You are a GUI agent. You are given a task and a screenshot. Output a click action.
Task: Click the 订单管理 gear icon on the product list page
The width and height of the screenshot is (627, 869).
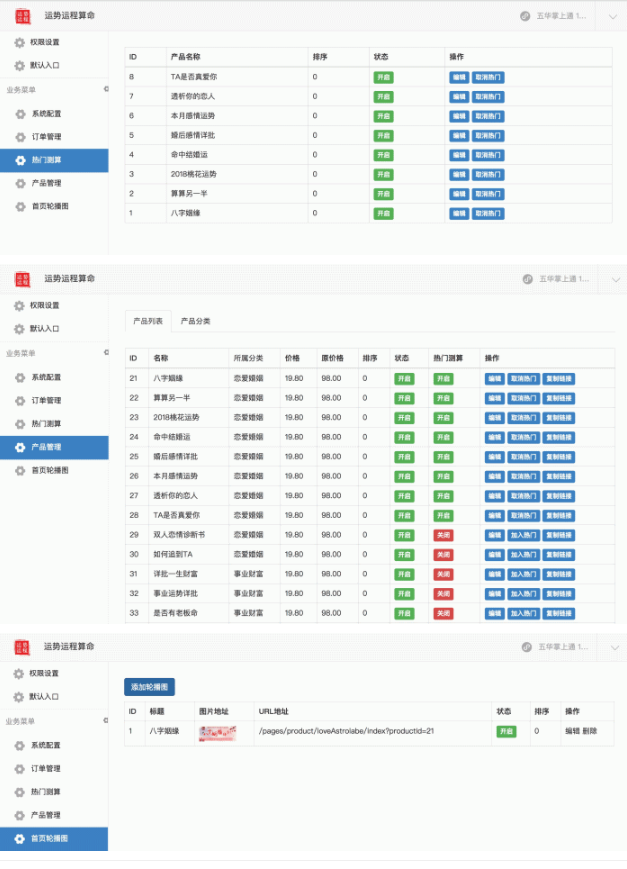(21, 401)
